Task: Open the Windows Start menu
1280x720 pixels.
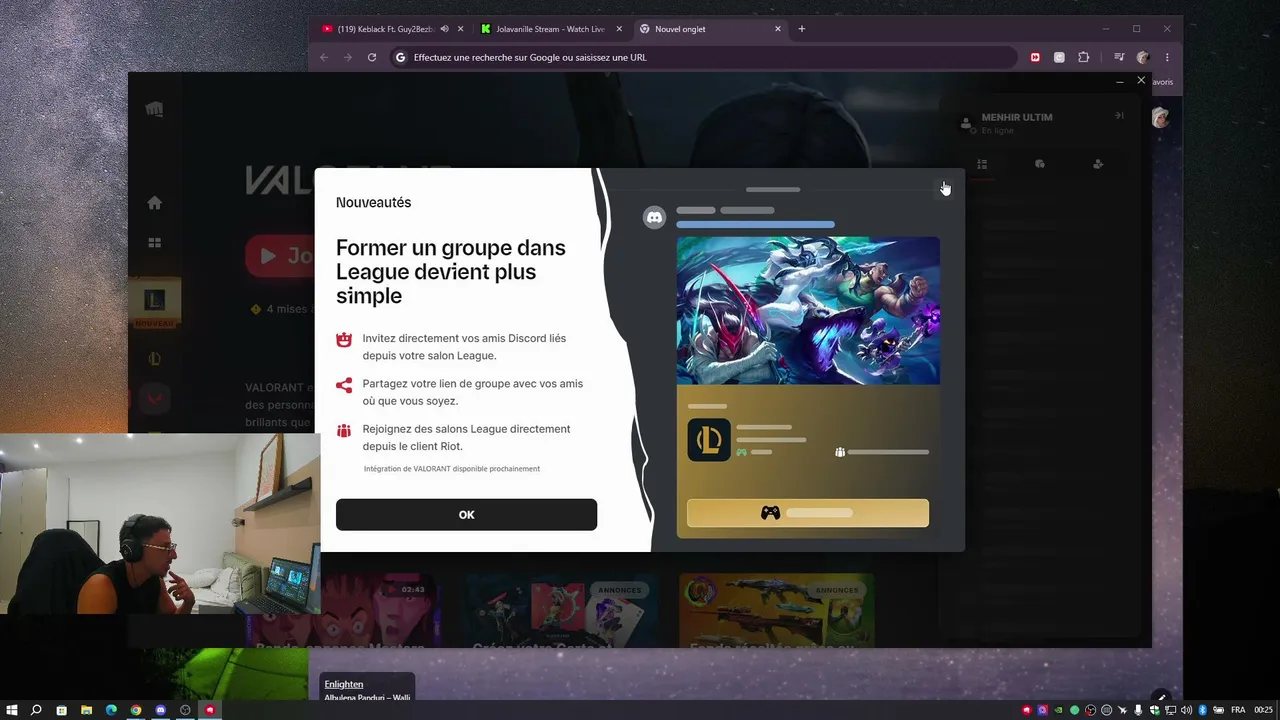Action: coord(12,710)
